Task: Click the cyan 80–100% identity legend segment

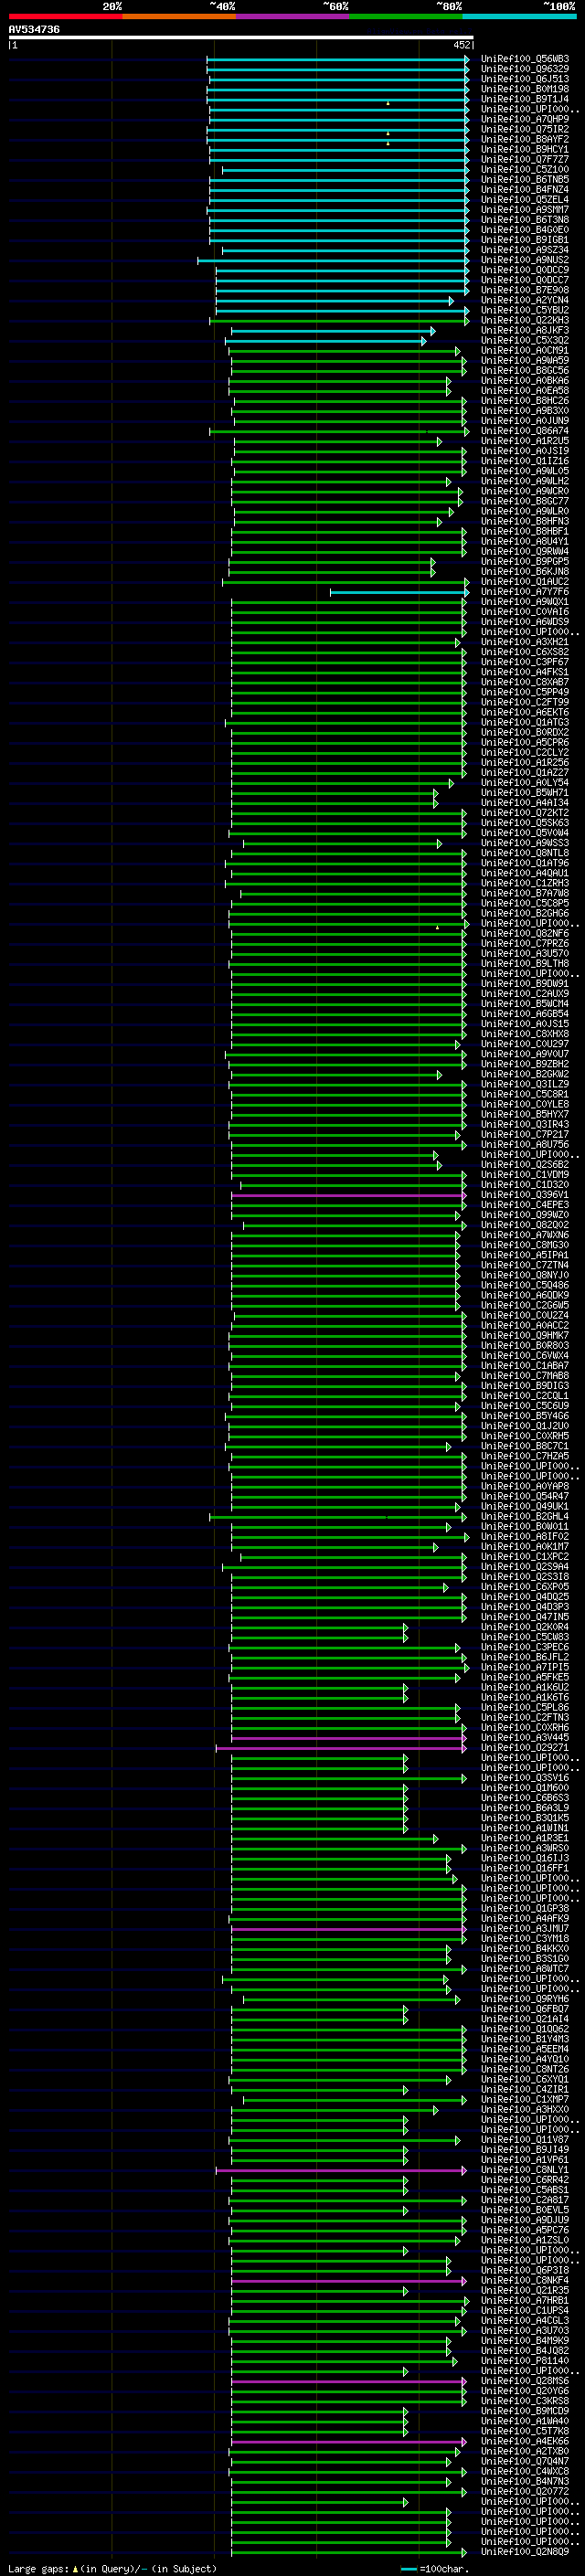Action: pyautogui.click(x=520, y=16)
